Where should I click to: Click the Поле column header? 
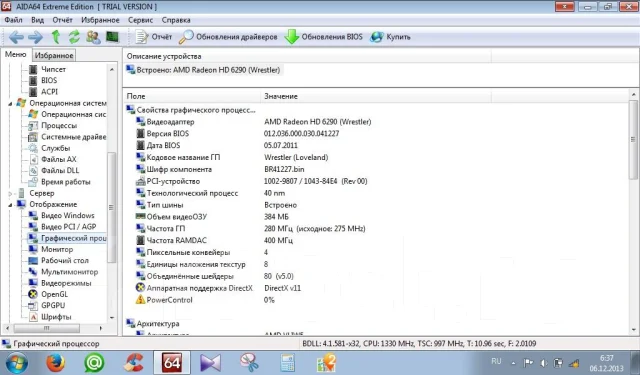pyautogui.click(x=191, y=96)
